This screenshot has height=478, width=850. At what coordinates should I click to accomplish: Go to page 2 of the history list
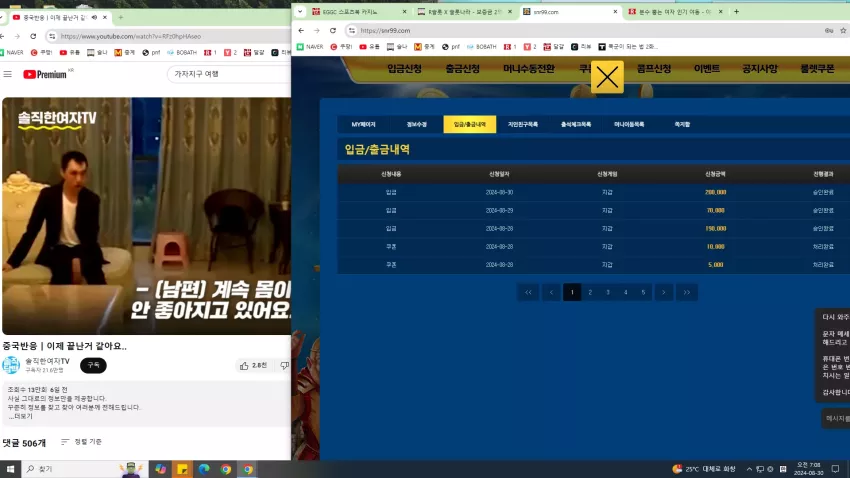point(590,293)
